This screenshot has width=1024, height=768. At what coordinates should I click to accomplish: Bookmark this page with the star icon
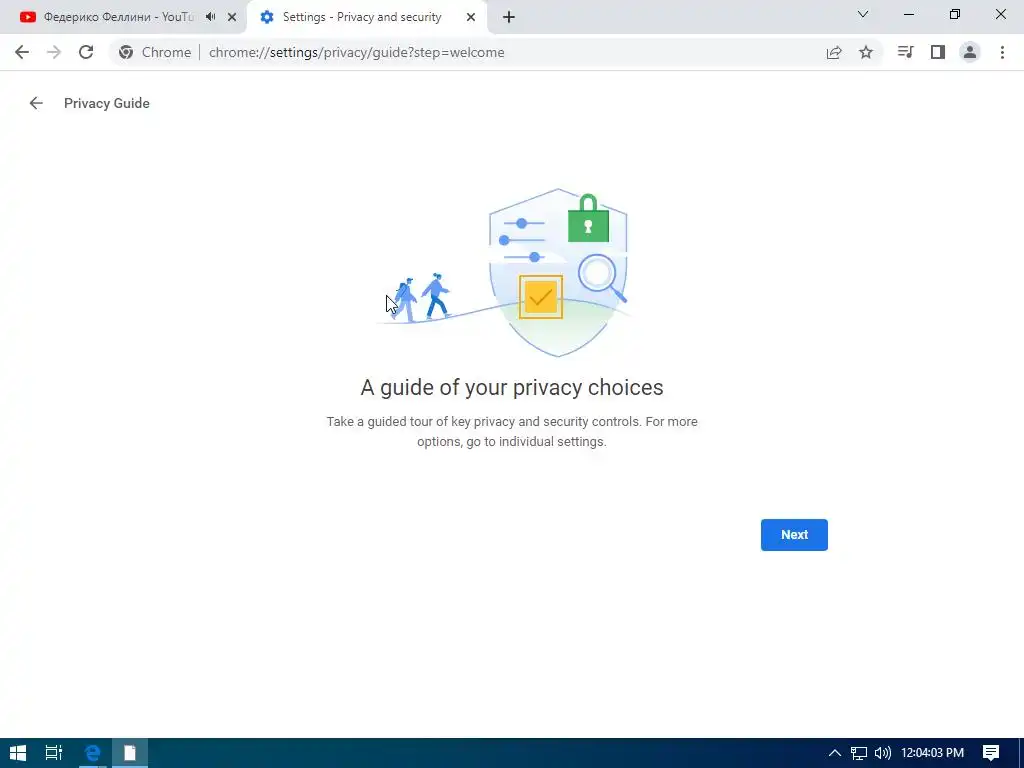[866, 52]
